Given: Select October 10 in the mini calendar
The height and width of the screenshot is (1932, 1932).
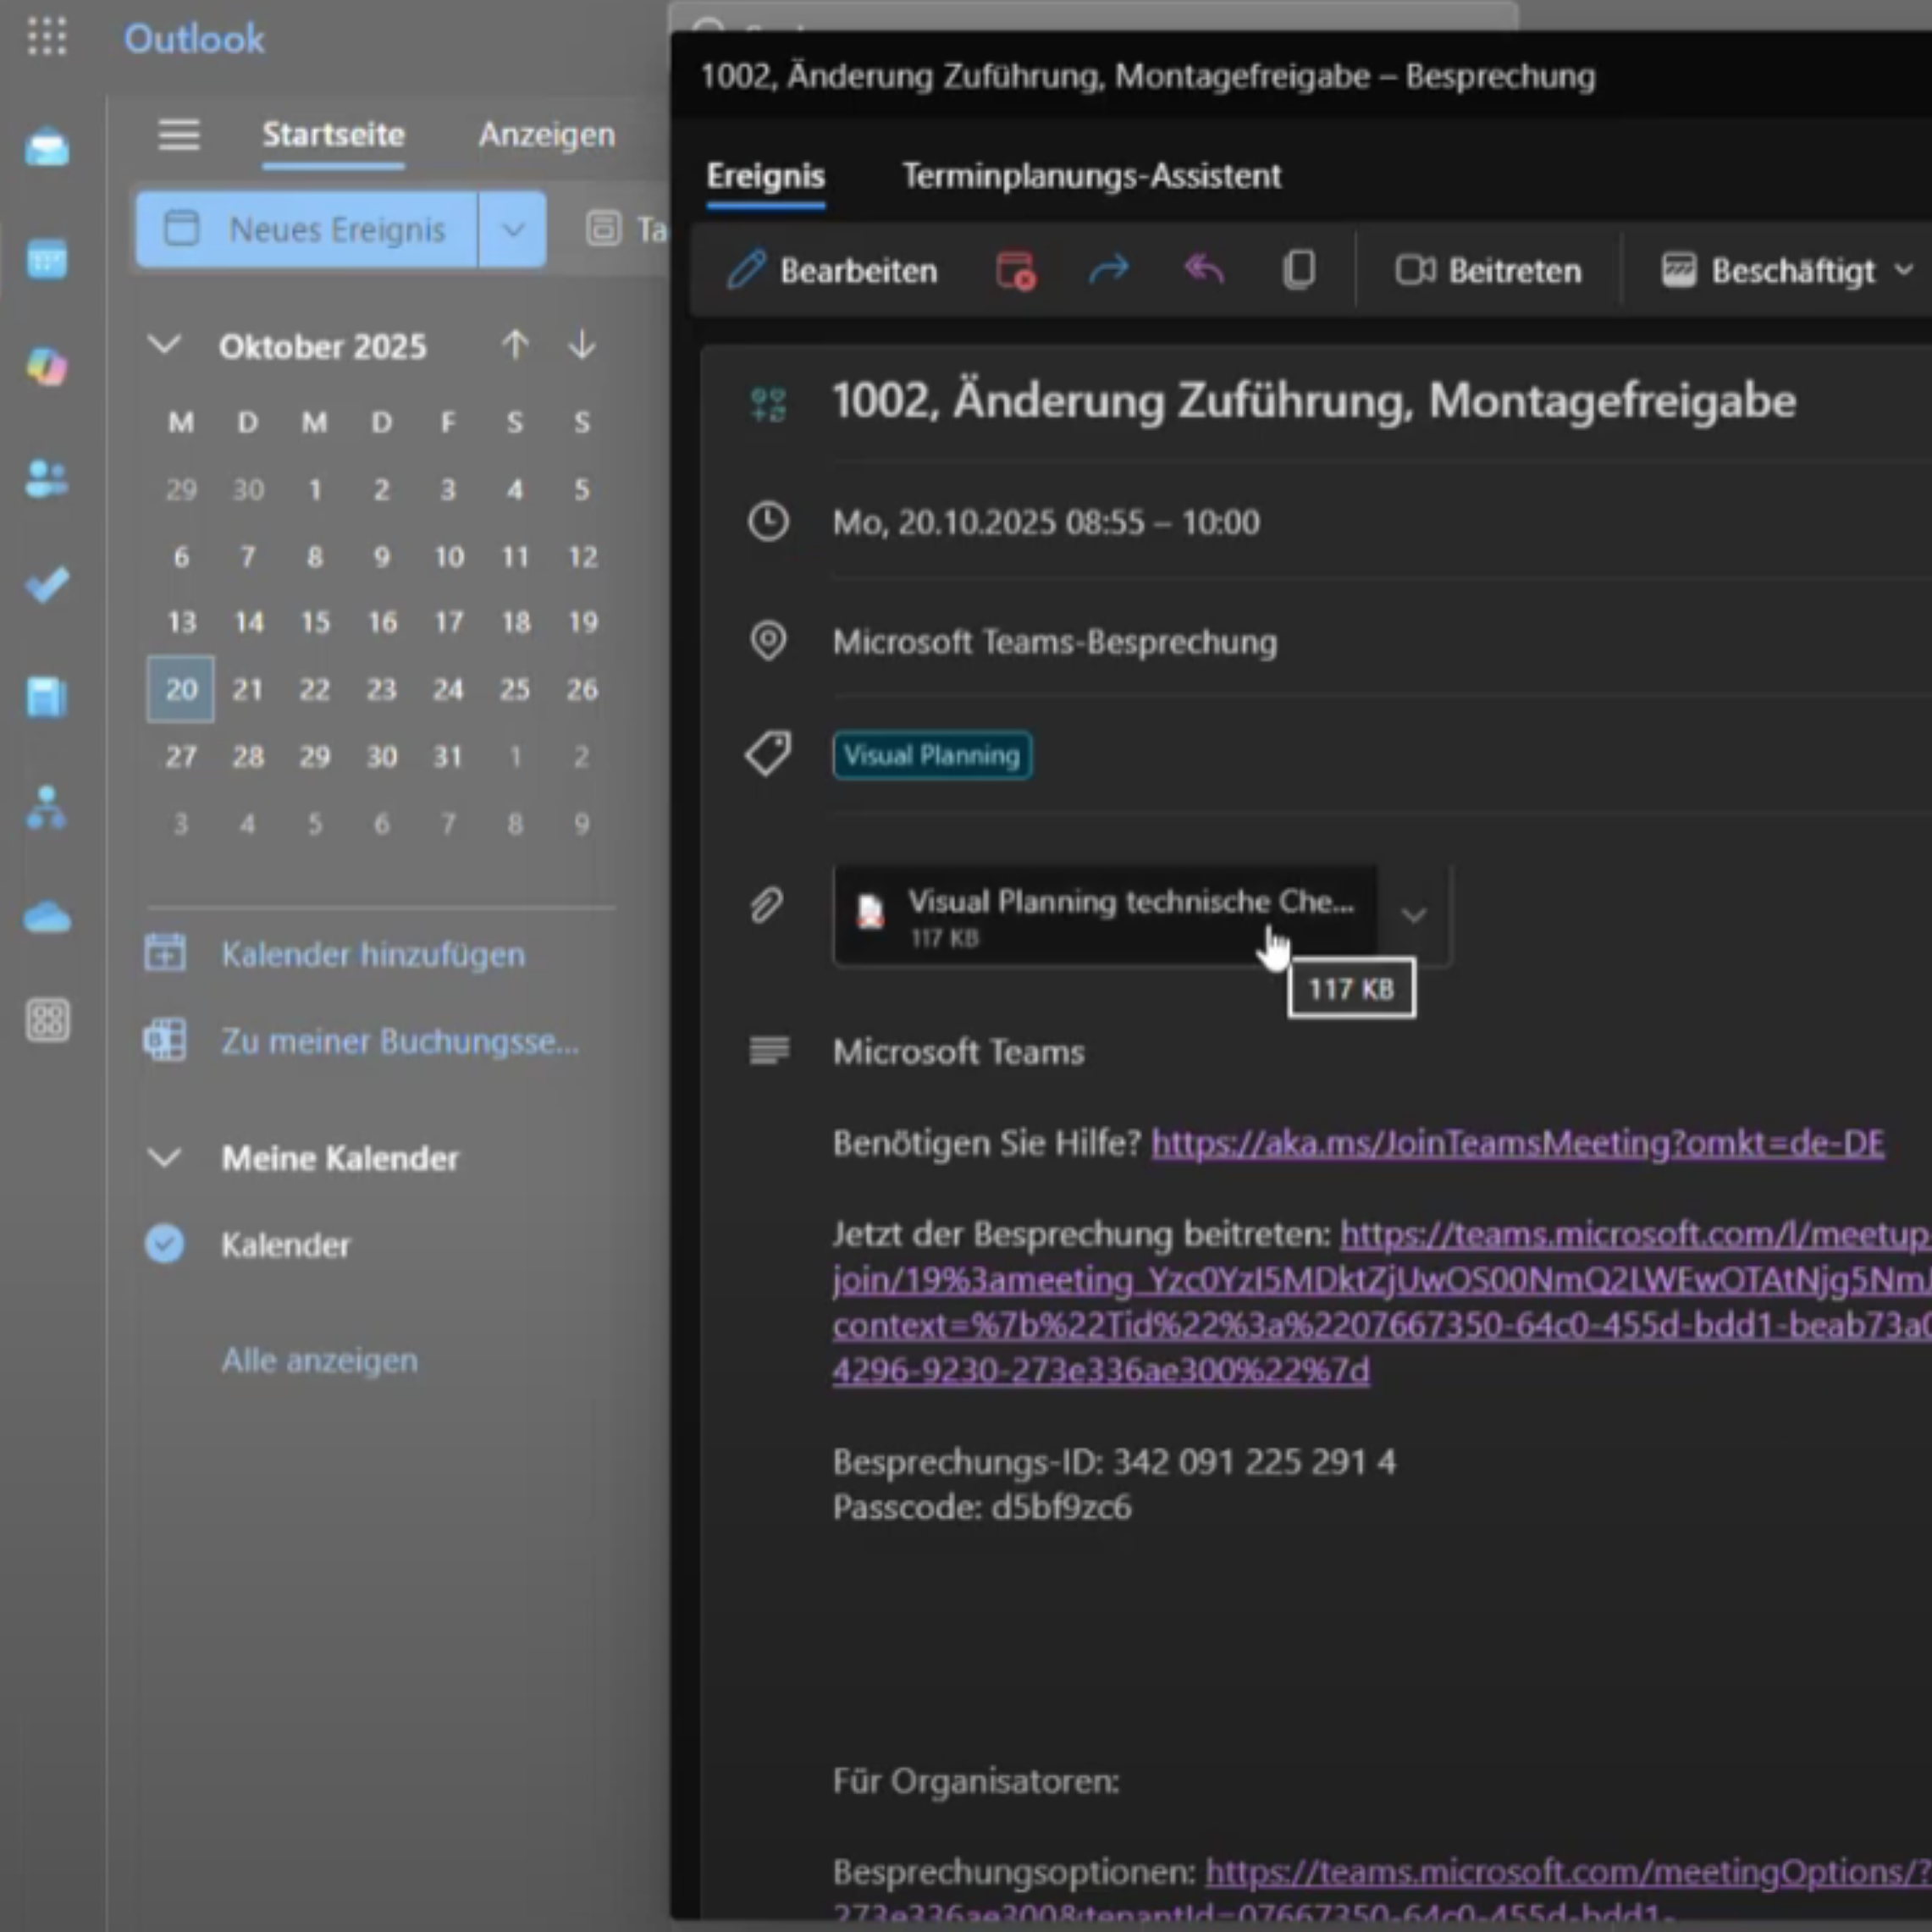Looking at the screenshot, I should [448, 556].
